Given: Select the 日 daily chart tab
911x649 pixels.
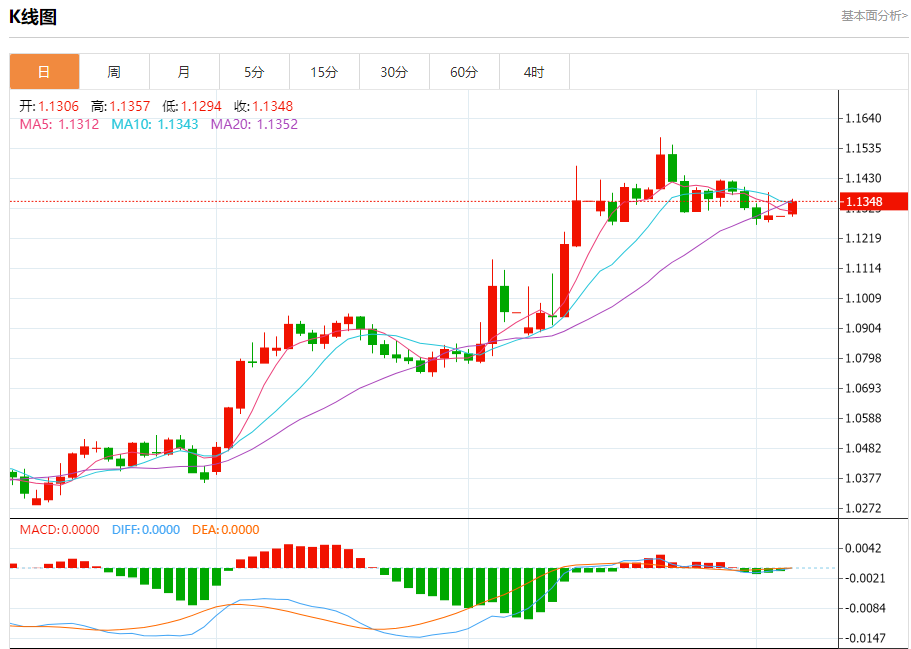Looking at the screenshot, I should (x=45, y=72).
